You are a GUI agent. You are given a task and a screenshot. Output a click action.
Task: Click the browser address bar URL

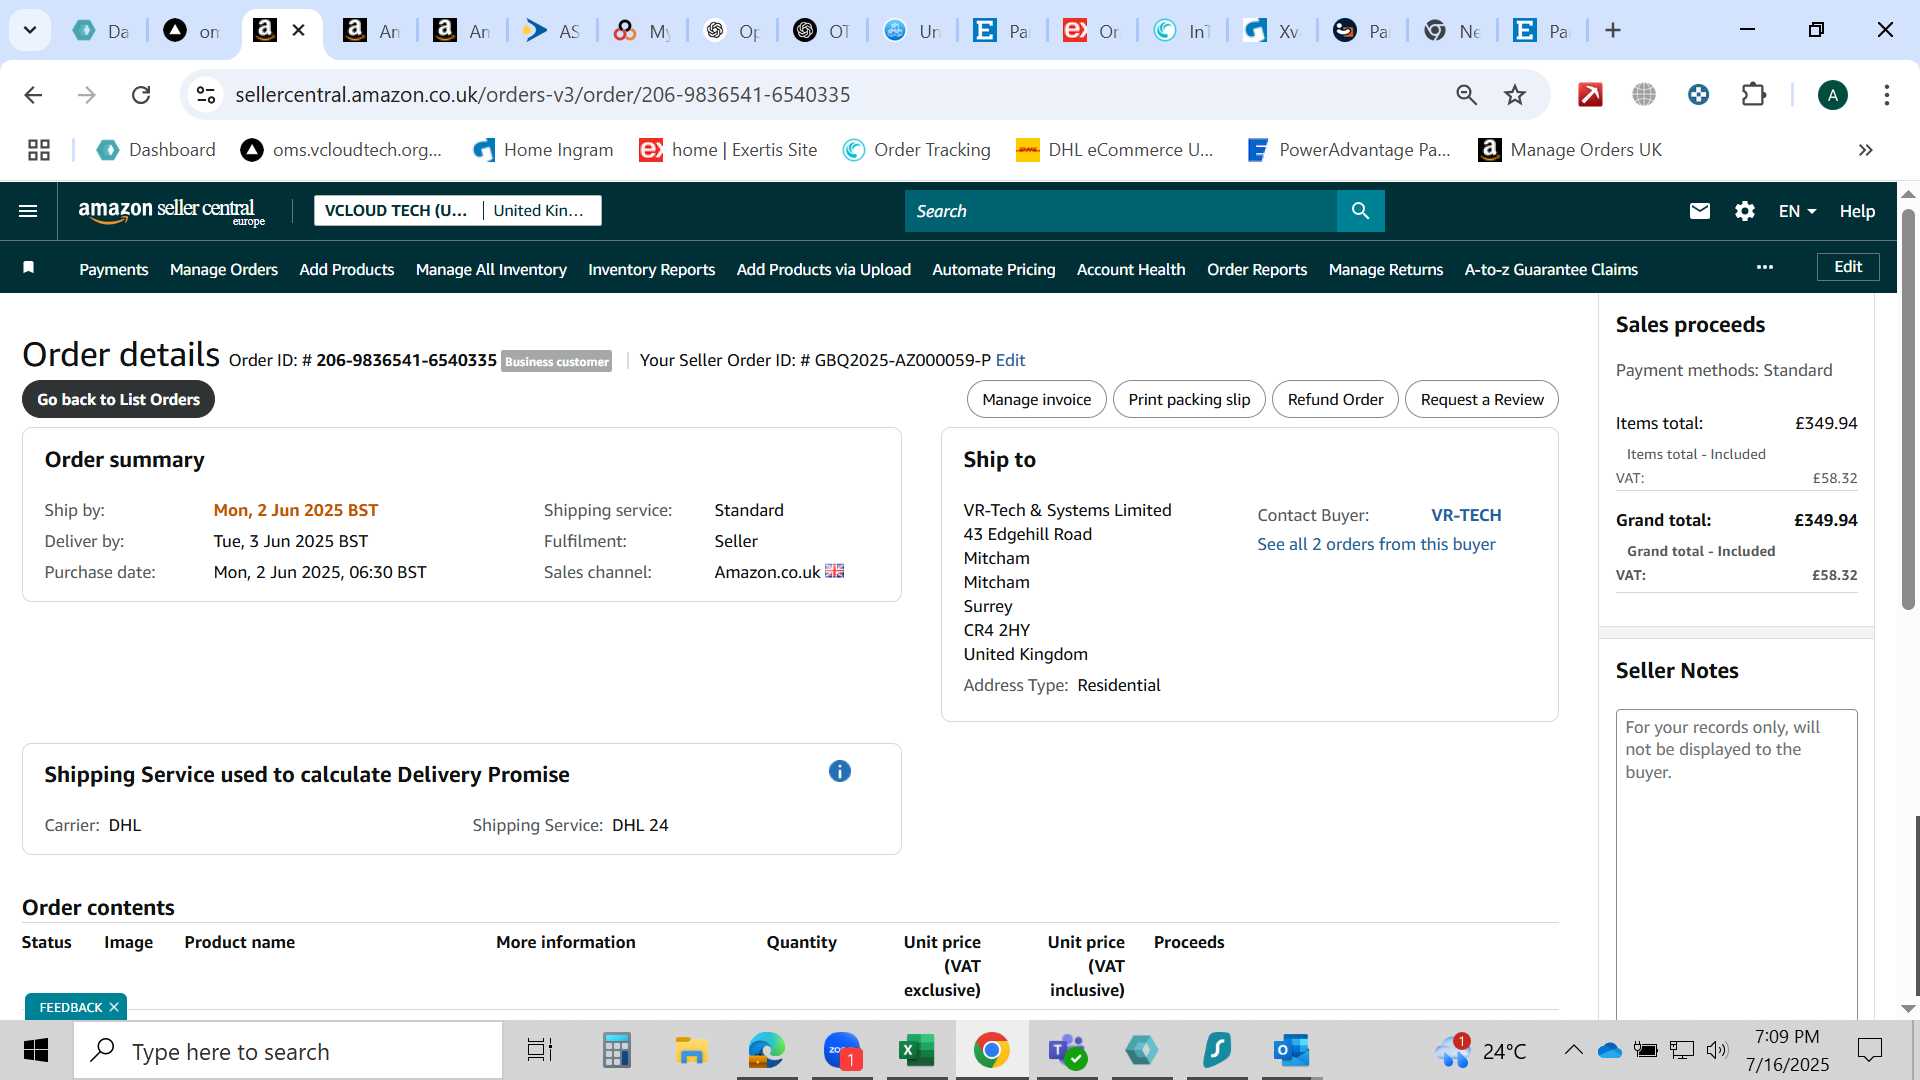(x=542, y=95)
